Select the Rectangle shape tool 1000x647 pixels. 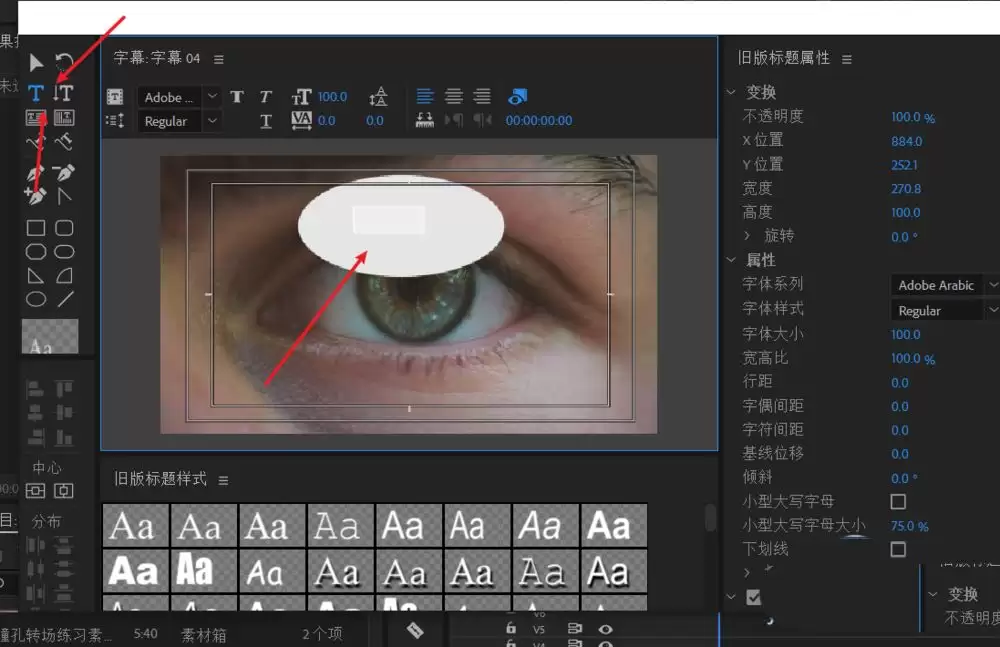(x=36, y=229)
